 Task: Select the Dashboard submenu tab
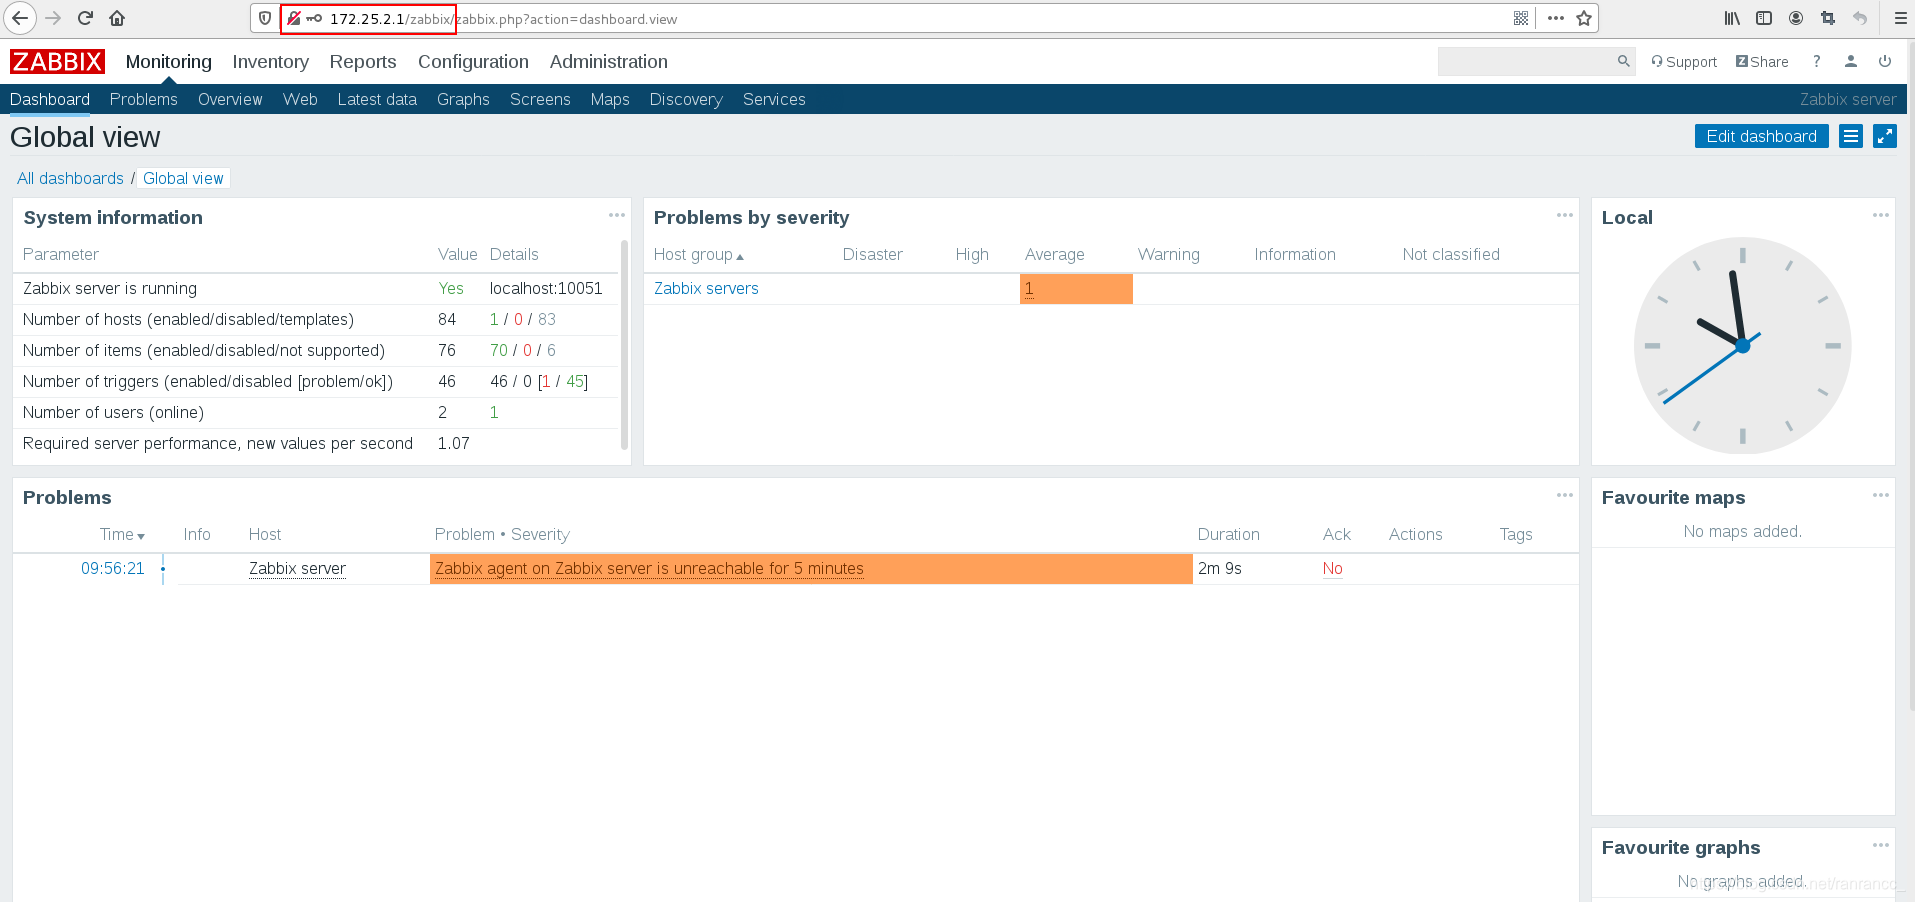point(50,99)
